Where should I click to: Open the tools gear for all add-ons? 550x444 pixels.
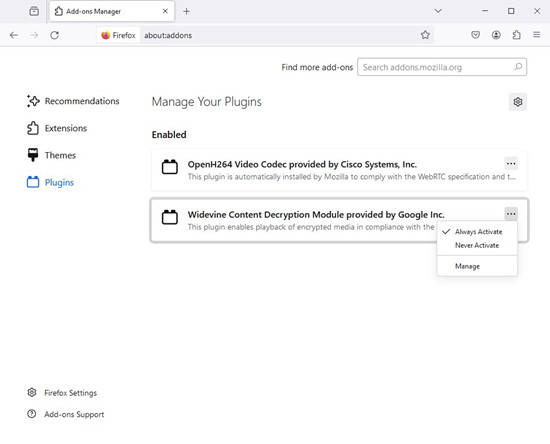point(518,102)
